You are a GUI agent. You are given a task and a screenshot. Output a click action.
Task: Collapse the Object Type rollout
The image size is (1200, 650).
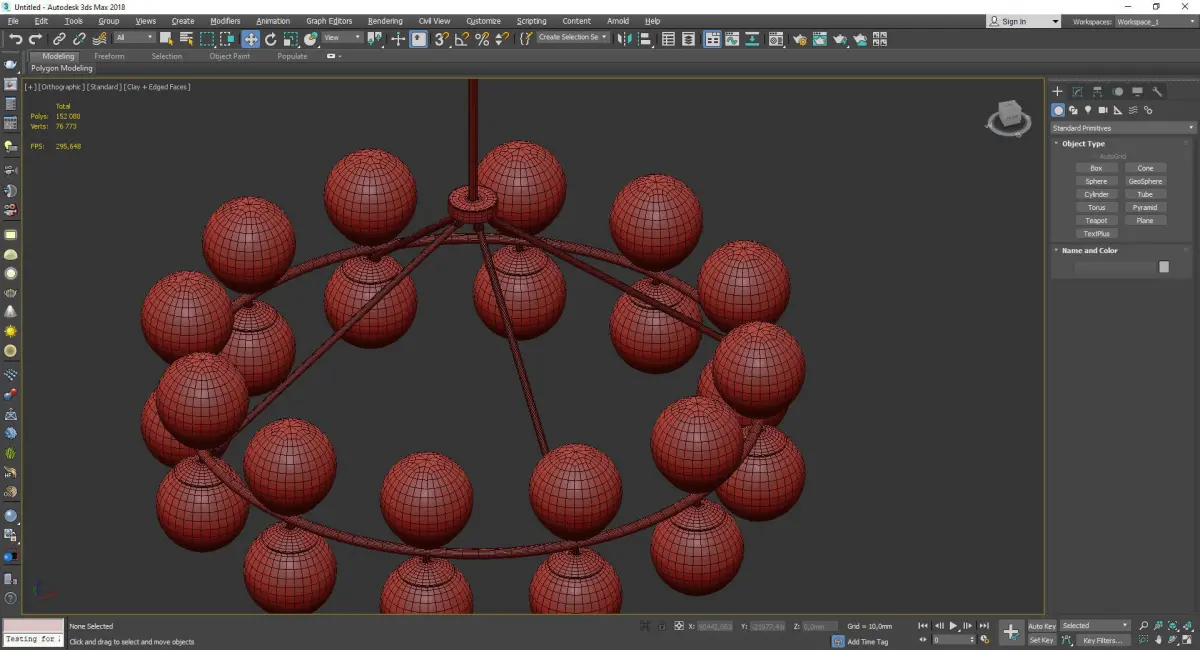click(x=1084, y=144)
